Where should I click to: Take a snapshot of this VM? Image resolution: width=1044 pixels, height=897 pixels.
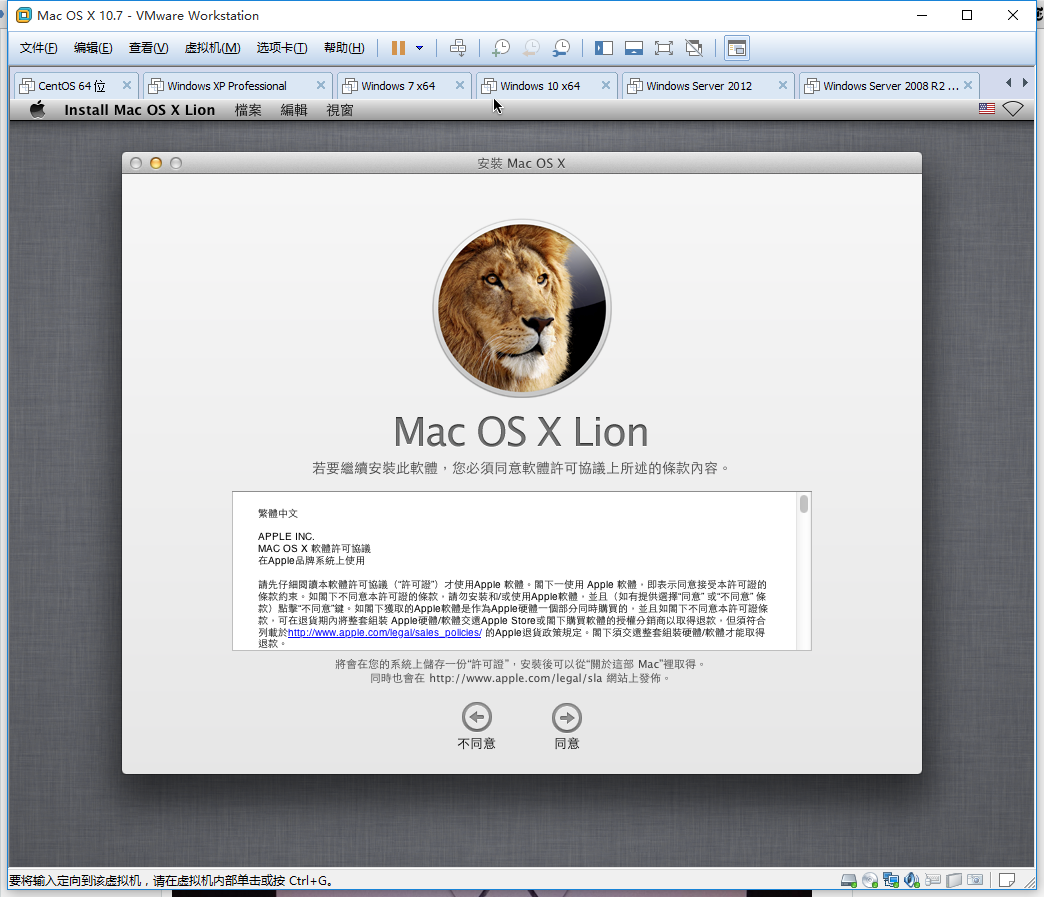pyautogui.click(x=500, y=48)
